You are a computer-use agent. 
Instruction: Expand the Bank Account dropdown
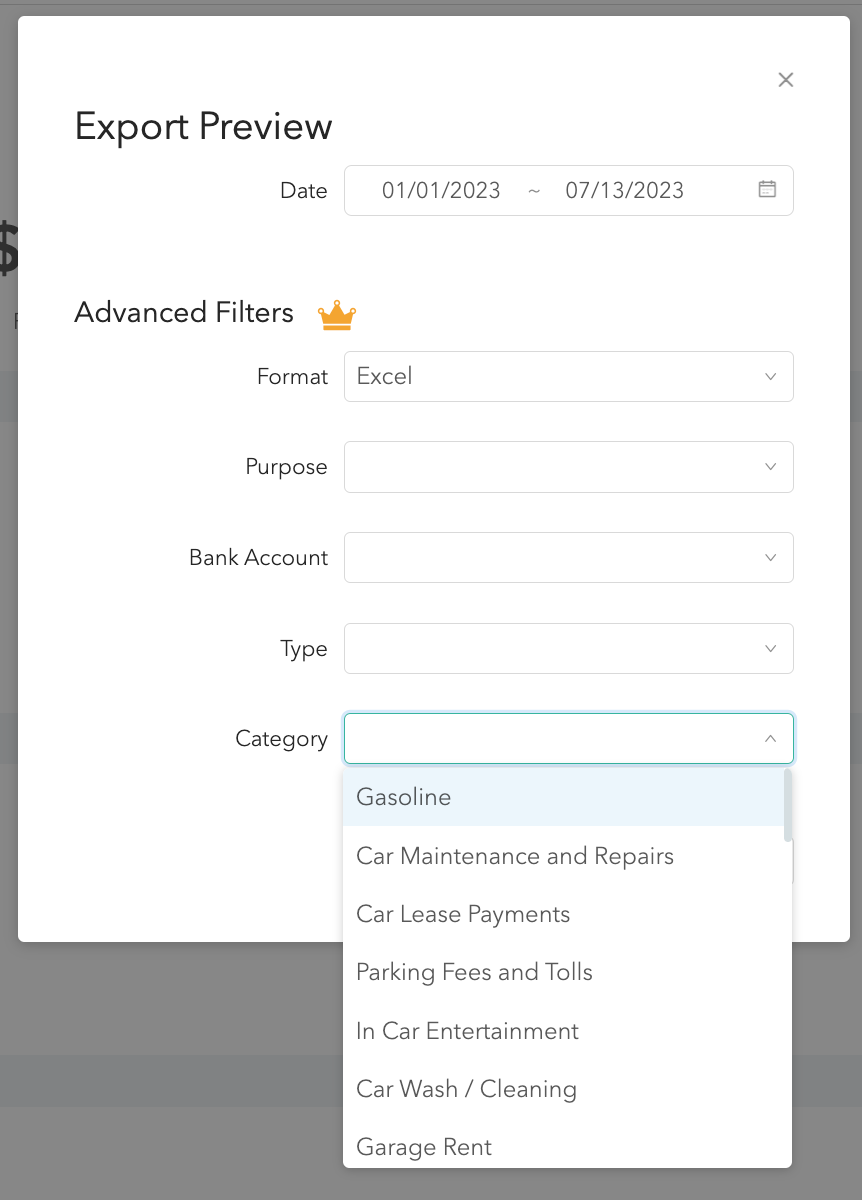click(569, 557)
